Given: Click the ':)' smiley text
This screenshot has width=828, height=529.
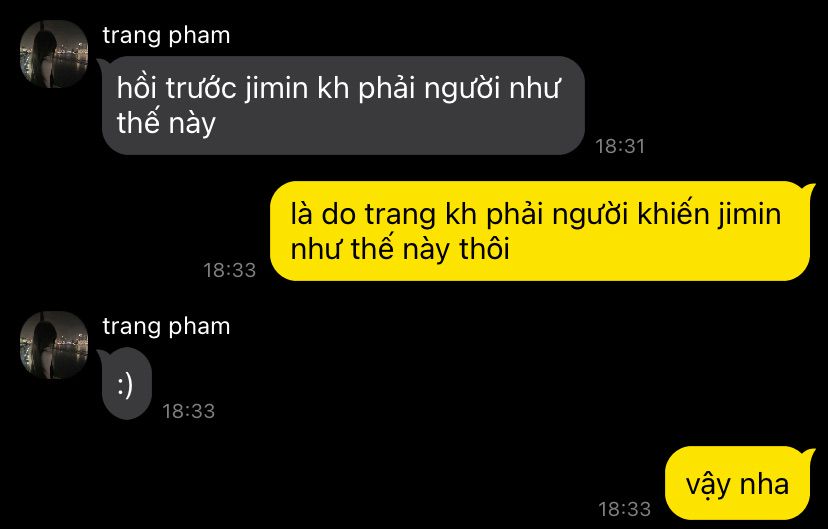Looking at the screenshot, I should pos(125,385).
